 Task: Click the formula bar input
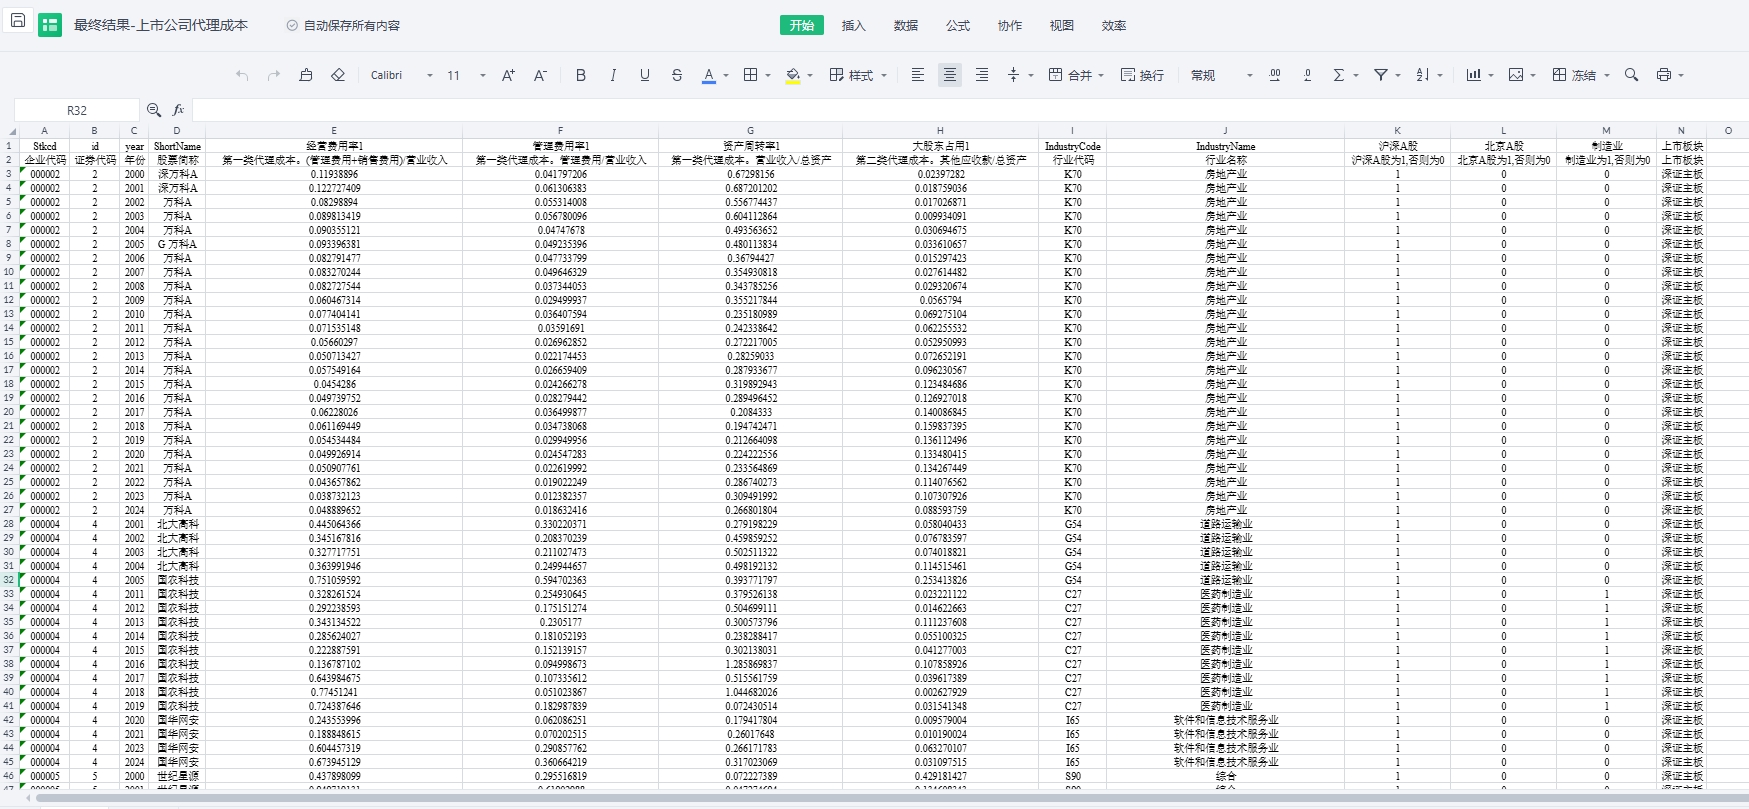(x=970, y=110)
